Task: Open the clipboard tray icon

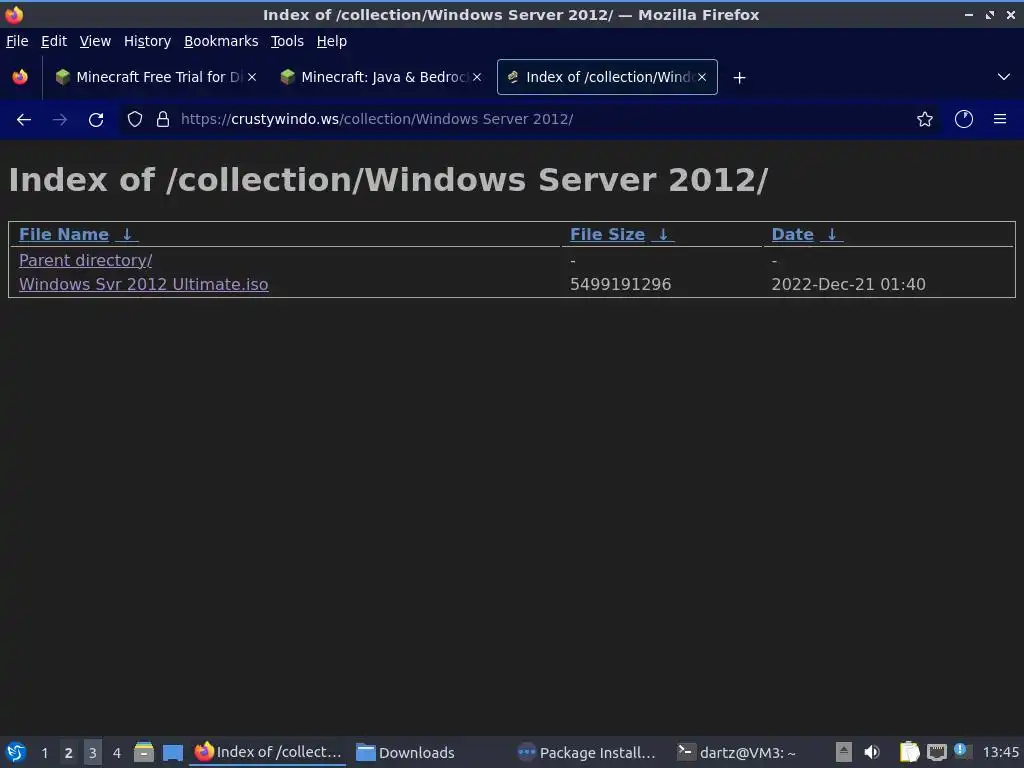Action: [x=909, y=752]
